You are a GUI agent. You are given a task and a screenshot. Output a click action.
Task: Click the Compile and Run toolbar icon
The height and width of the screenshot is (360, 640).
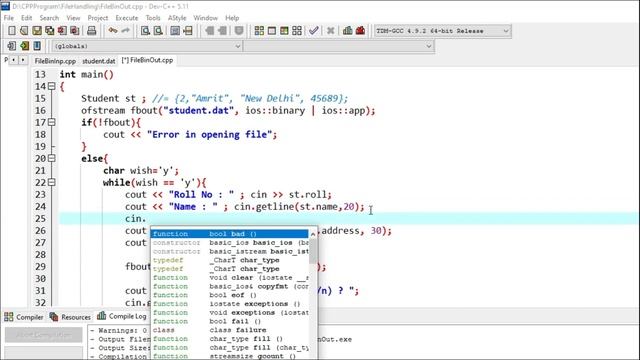pos(284,31)
